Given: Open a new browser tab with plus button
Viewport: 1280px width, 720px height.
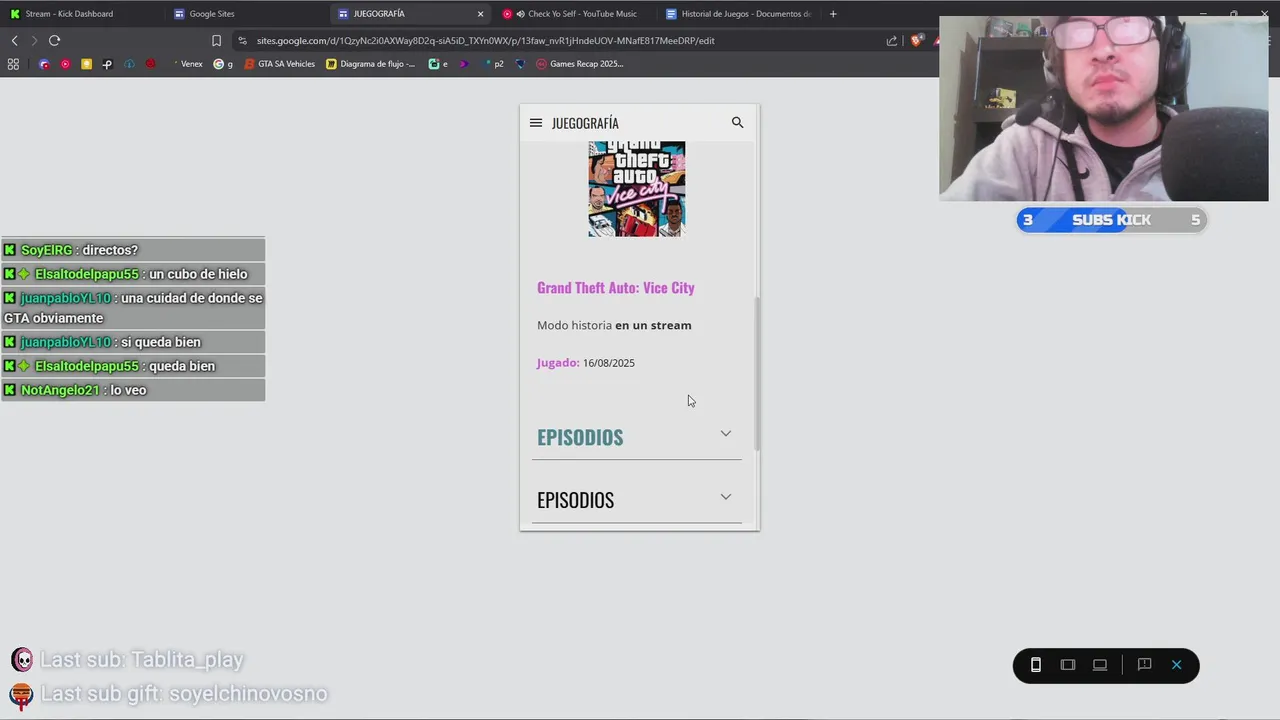Looking at the screenshot, I should (833, 14).
